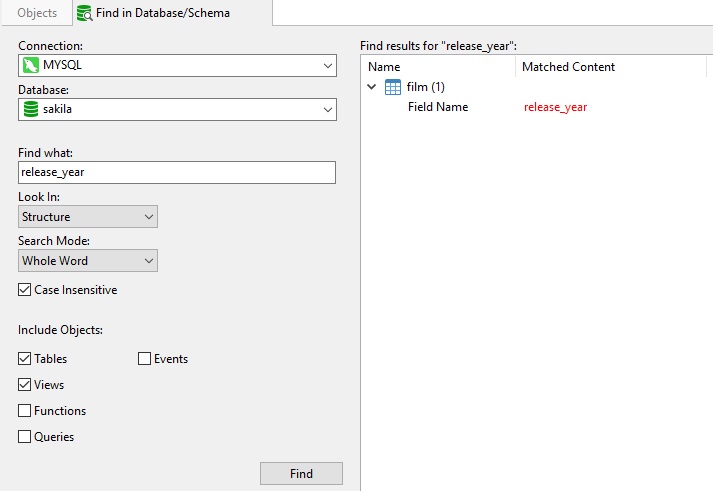Open the Database dropdown showing sakila
Viewport: 713px width, 491px height.
[177, 110]
